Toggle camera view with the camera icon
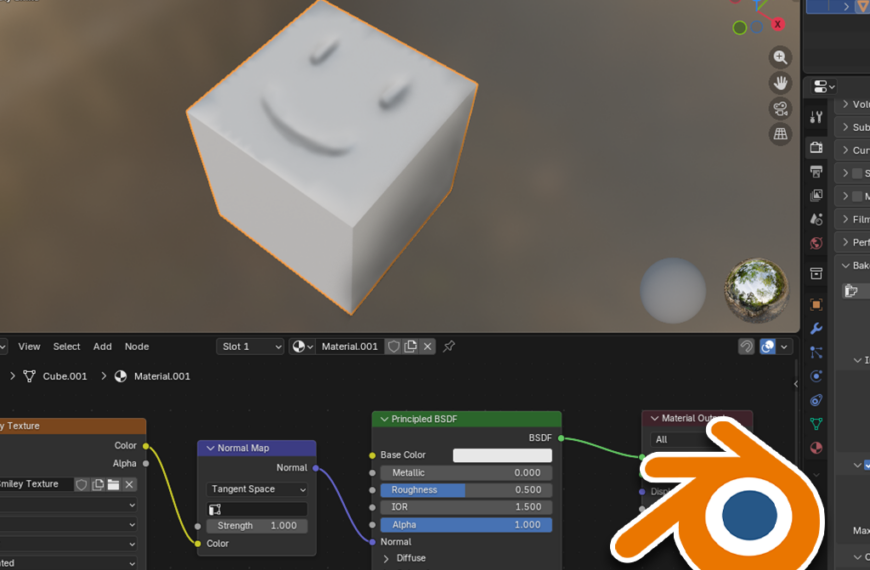The image size is (870, 570). click(x=780, y=108)
